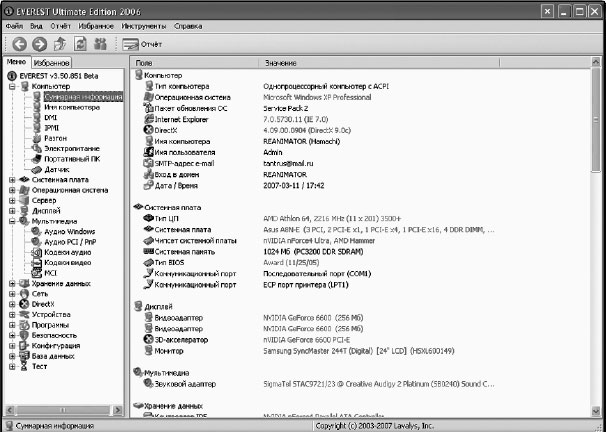Click the DirectX icon in tree

[x=23, y=303]
